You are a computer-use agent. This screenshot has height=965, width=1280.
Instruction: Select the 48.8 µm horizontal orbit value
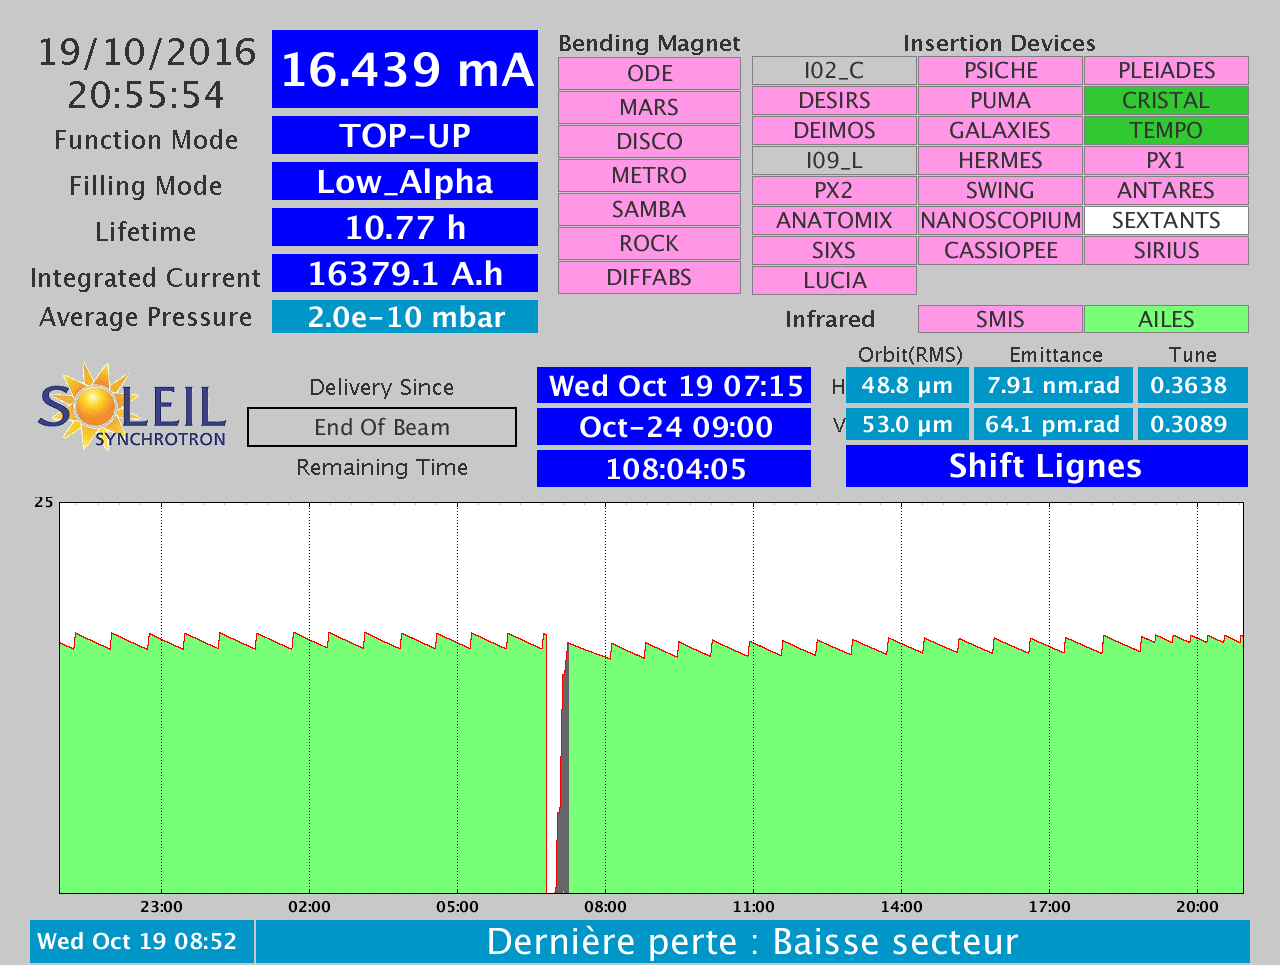pos(907,385)
